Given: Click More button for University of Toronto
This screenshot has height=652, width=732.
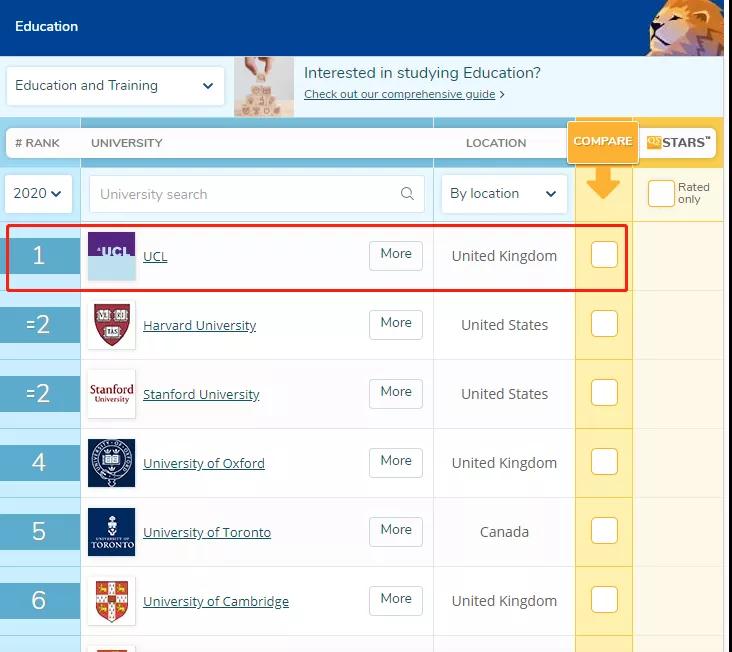Looking at the screenshot, I should click(396, 532).
